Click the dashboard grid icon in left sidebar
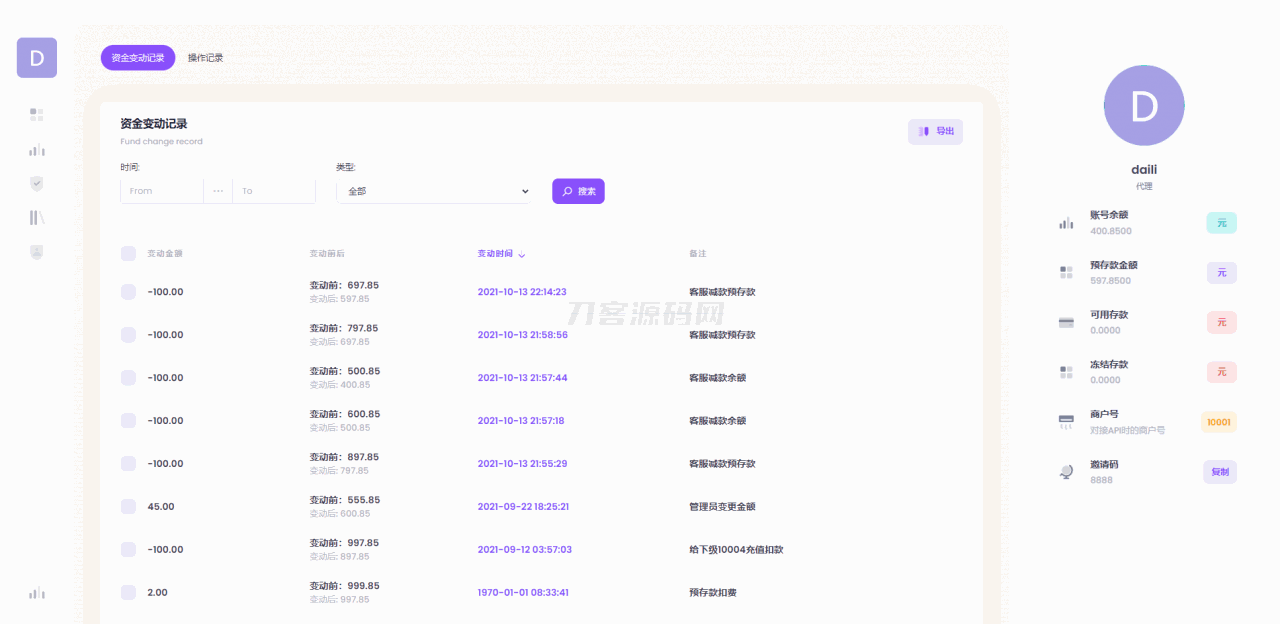 [37, 115]
